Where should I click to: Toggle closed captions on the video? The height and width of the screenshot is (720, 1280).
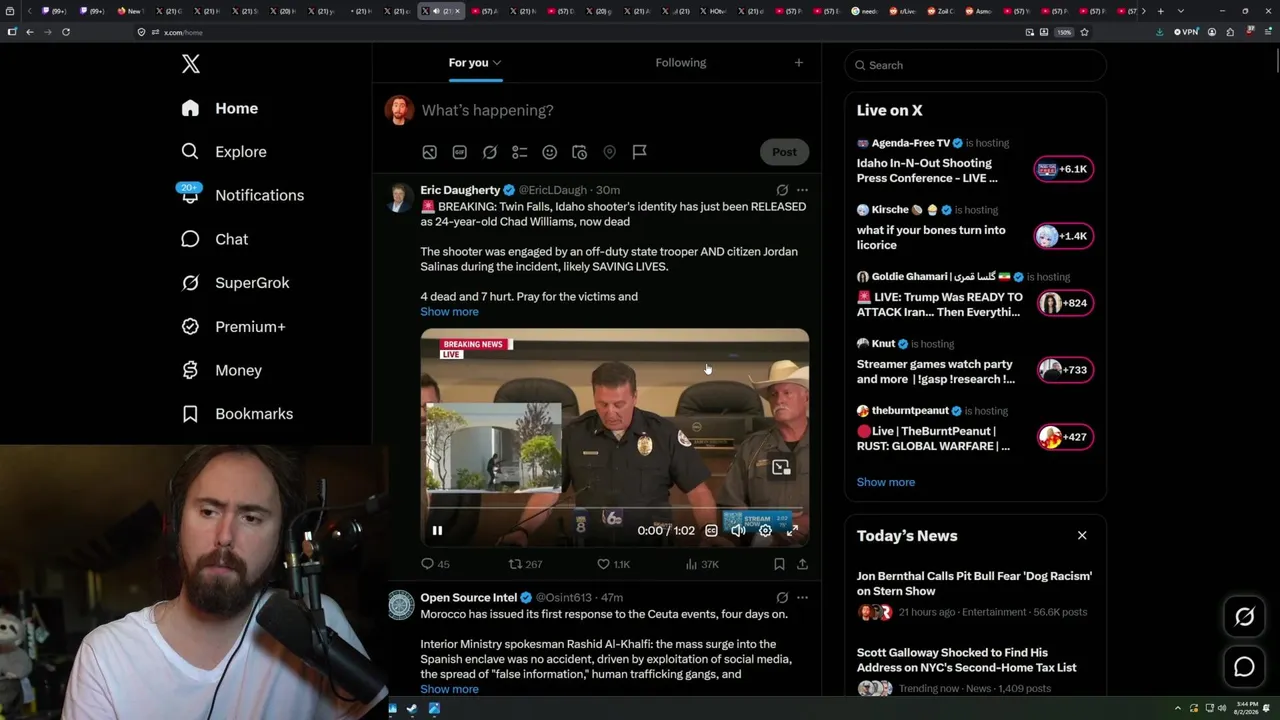[x=711, y=531]
